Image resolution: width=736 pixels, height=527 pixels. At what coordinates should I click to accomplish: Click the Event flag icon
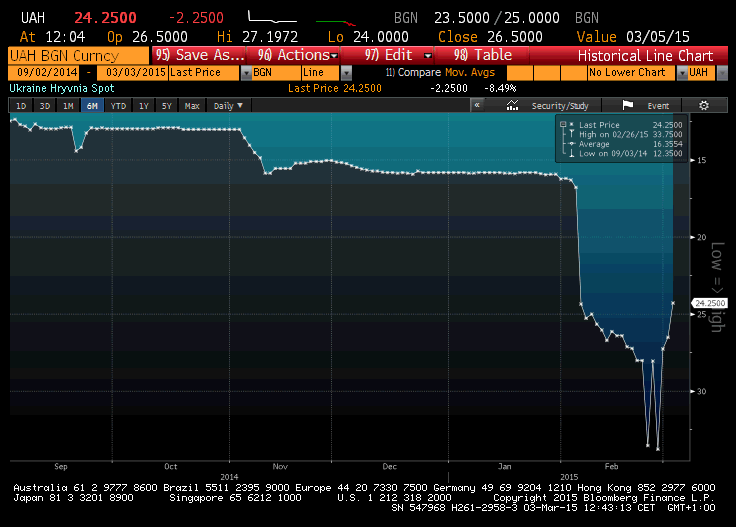pos(628,105)
